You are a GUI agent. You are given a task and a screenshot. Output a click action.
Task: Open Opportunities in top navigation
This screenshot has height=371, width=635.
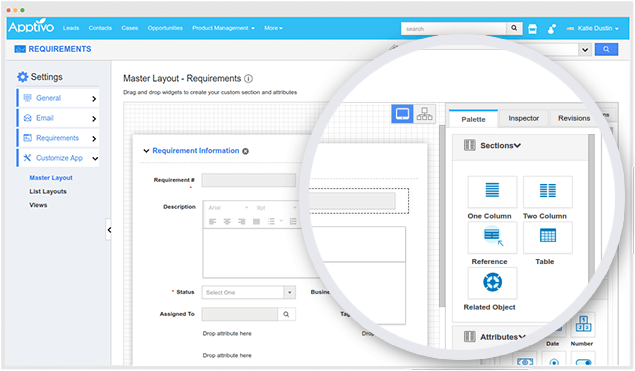click(165, 28)
